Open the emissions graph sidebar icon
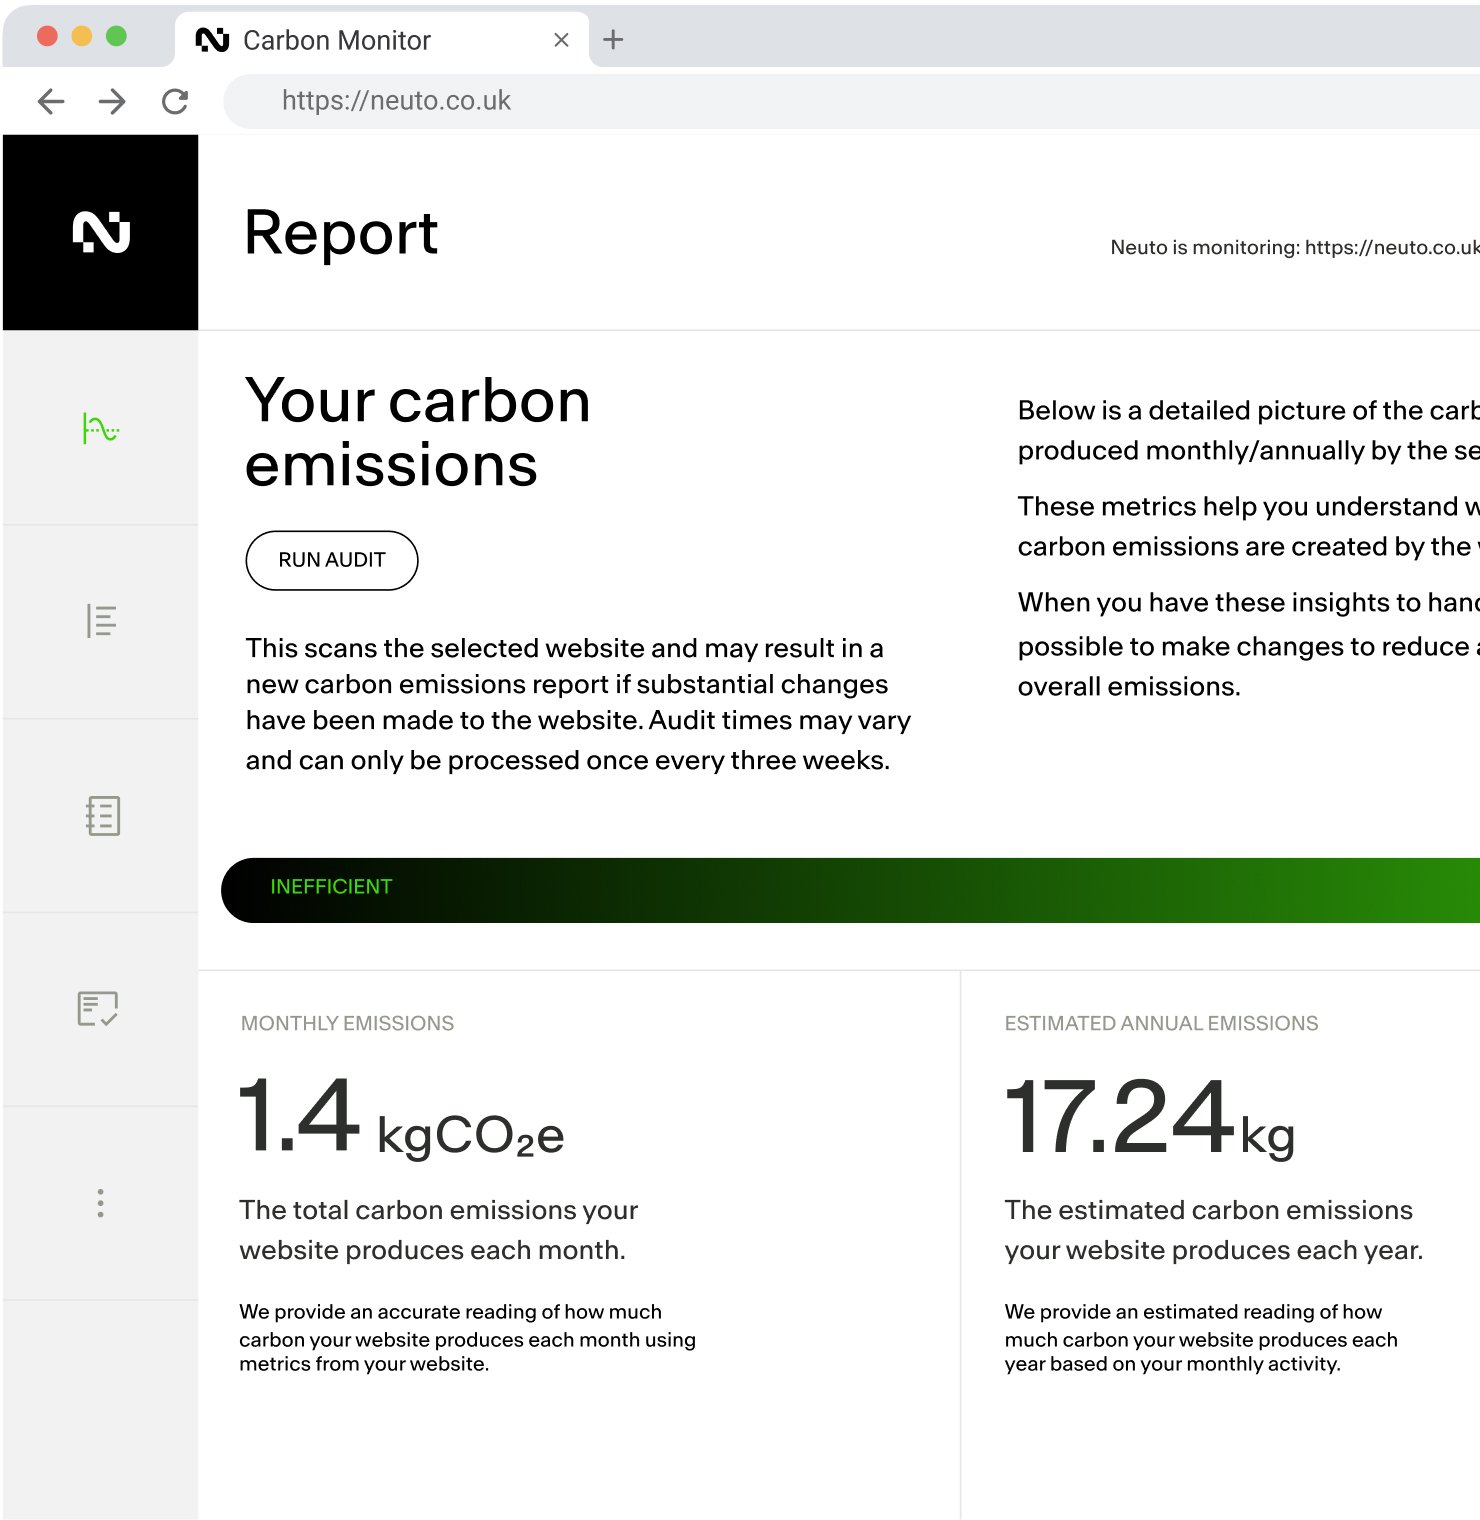The width and height of the screenshot is (1480, 1520). point(101,429)
